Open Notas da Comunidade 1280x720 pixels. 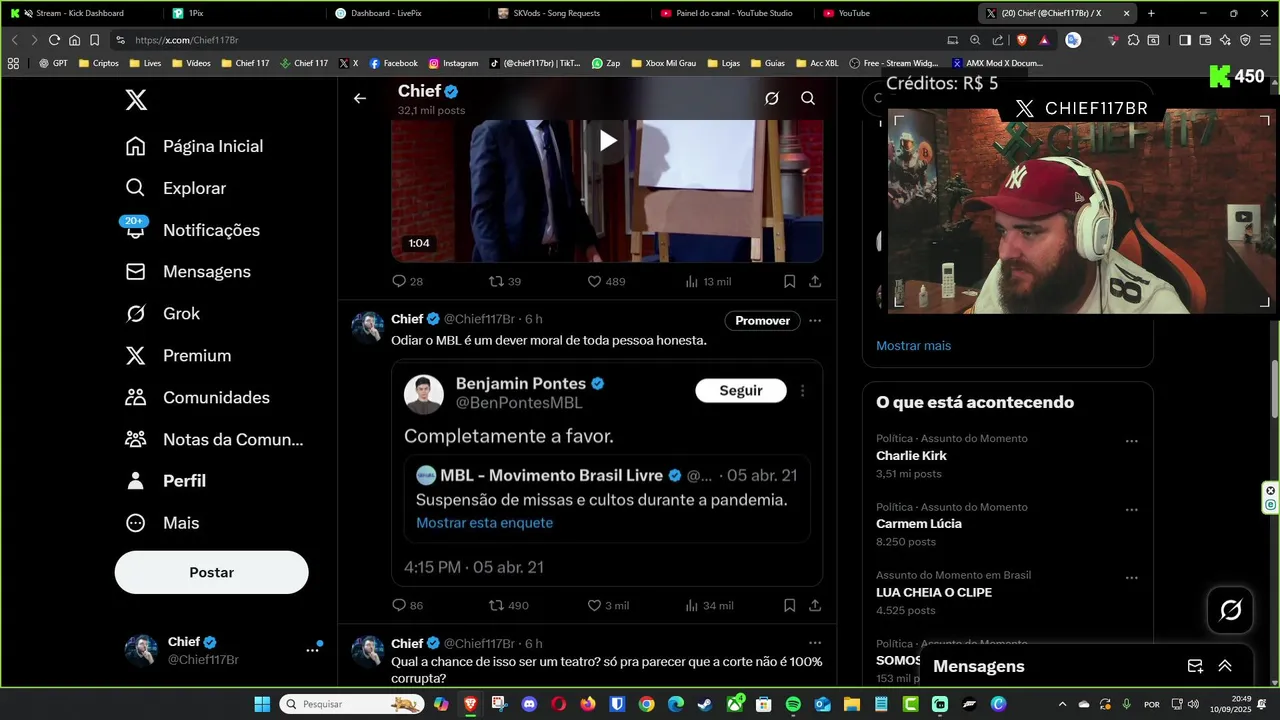[x=214, y=440]
